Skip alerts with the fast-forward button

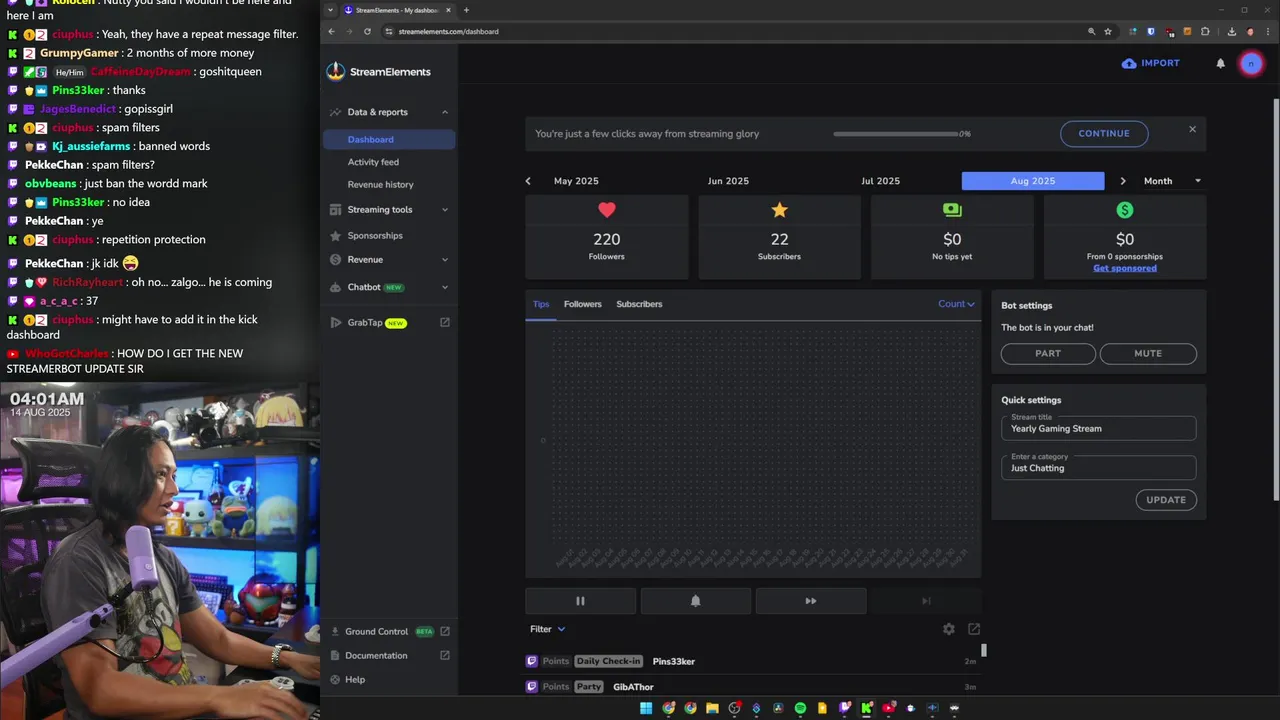tap(811, 601)
